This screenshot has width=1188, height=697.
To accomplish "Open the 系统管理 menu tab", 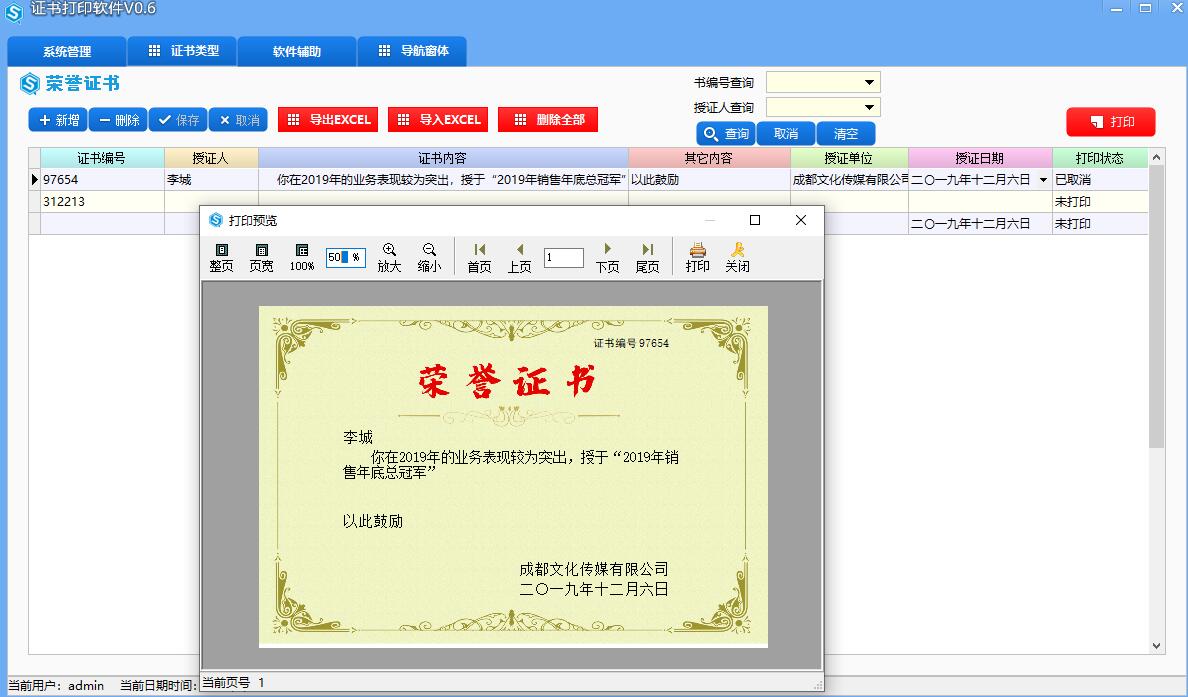I will point(67,52).
